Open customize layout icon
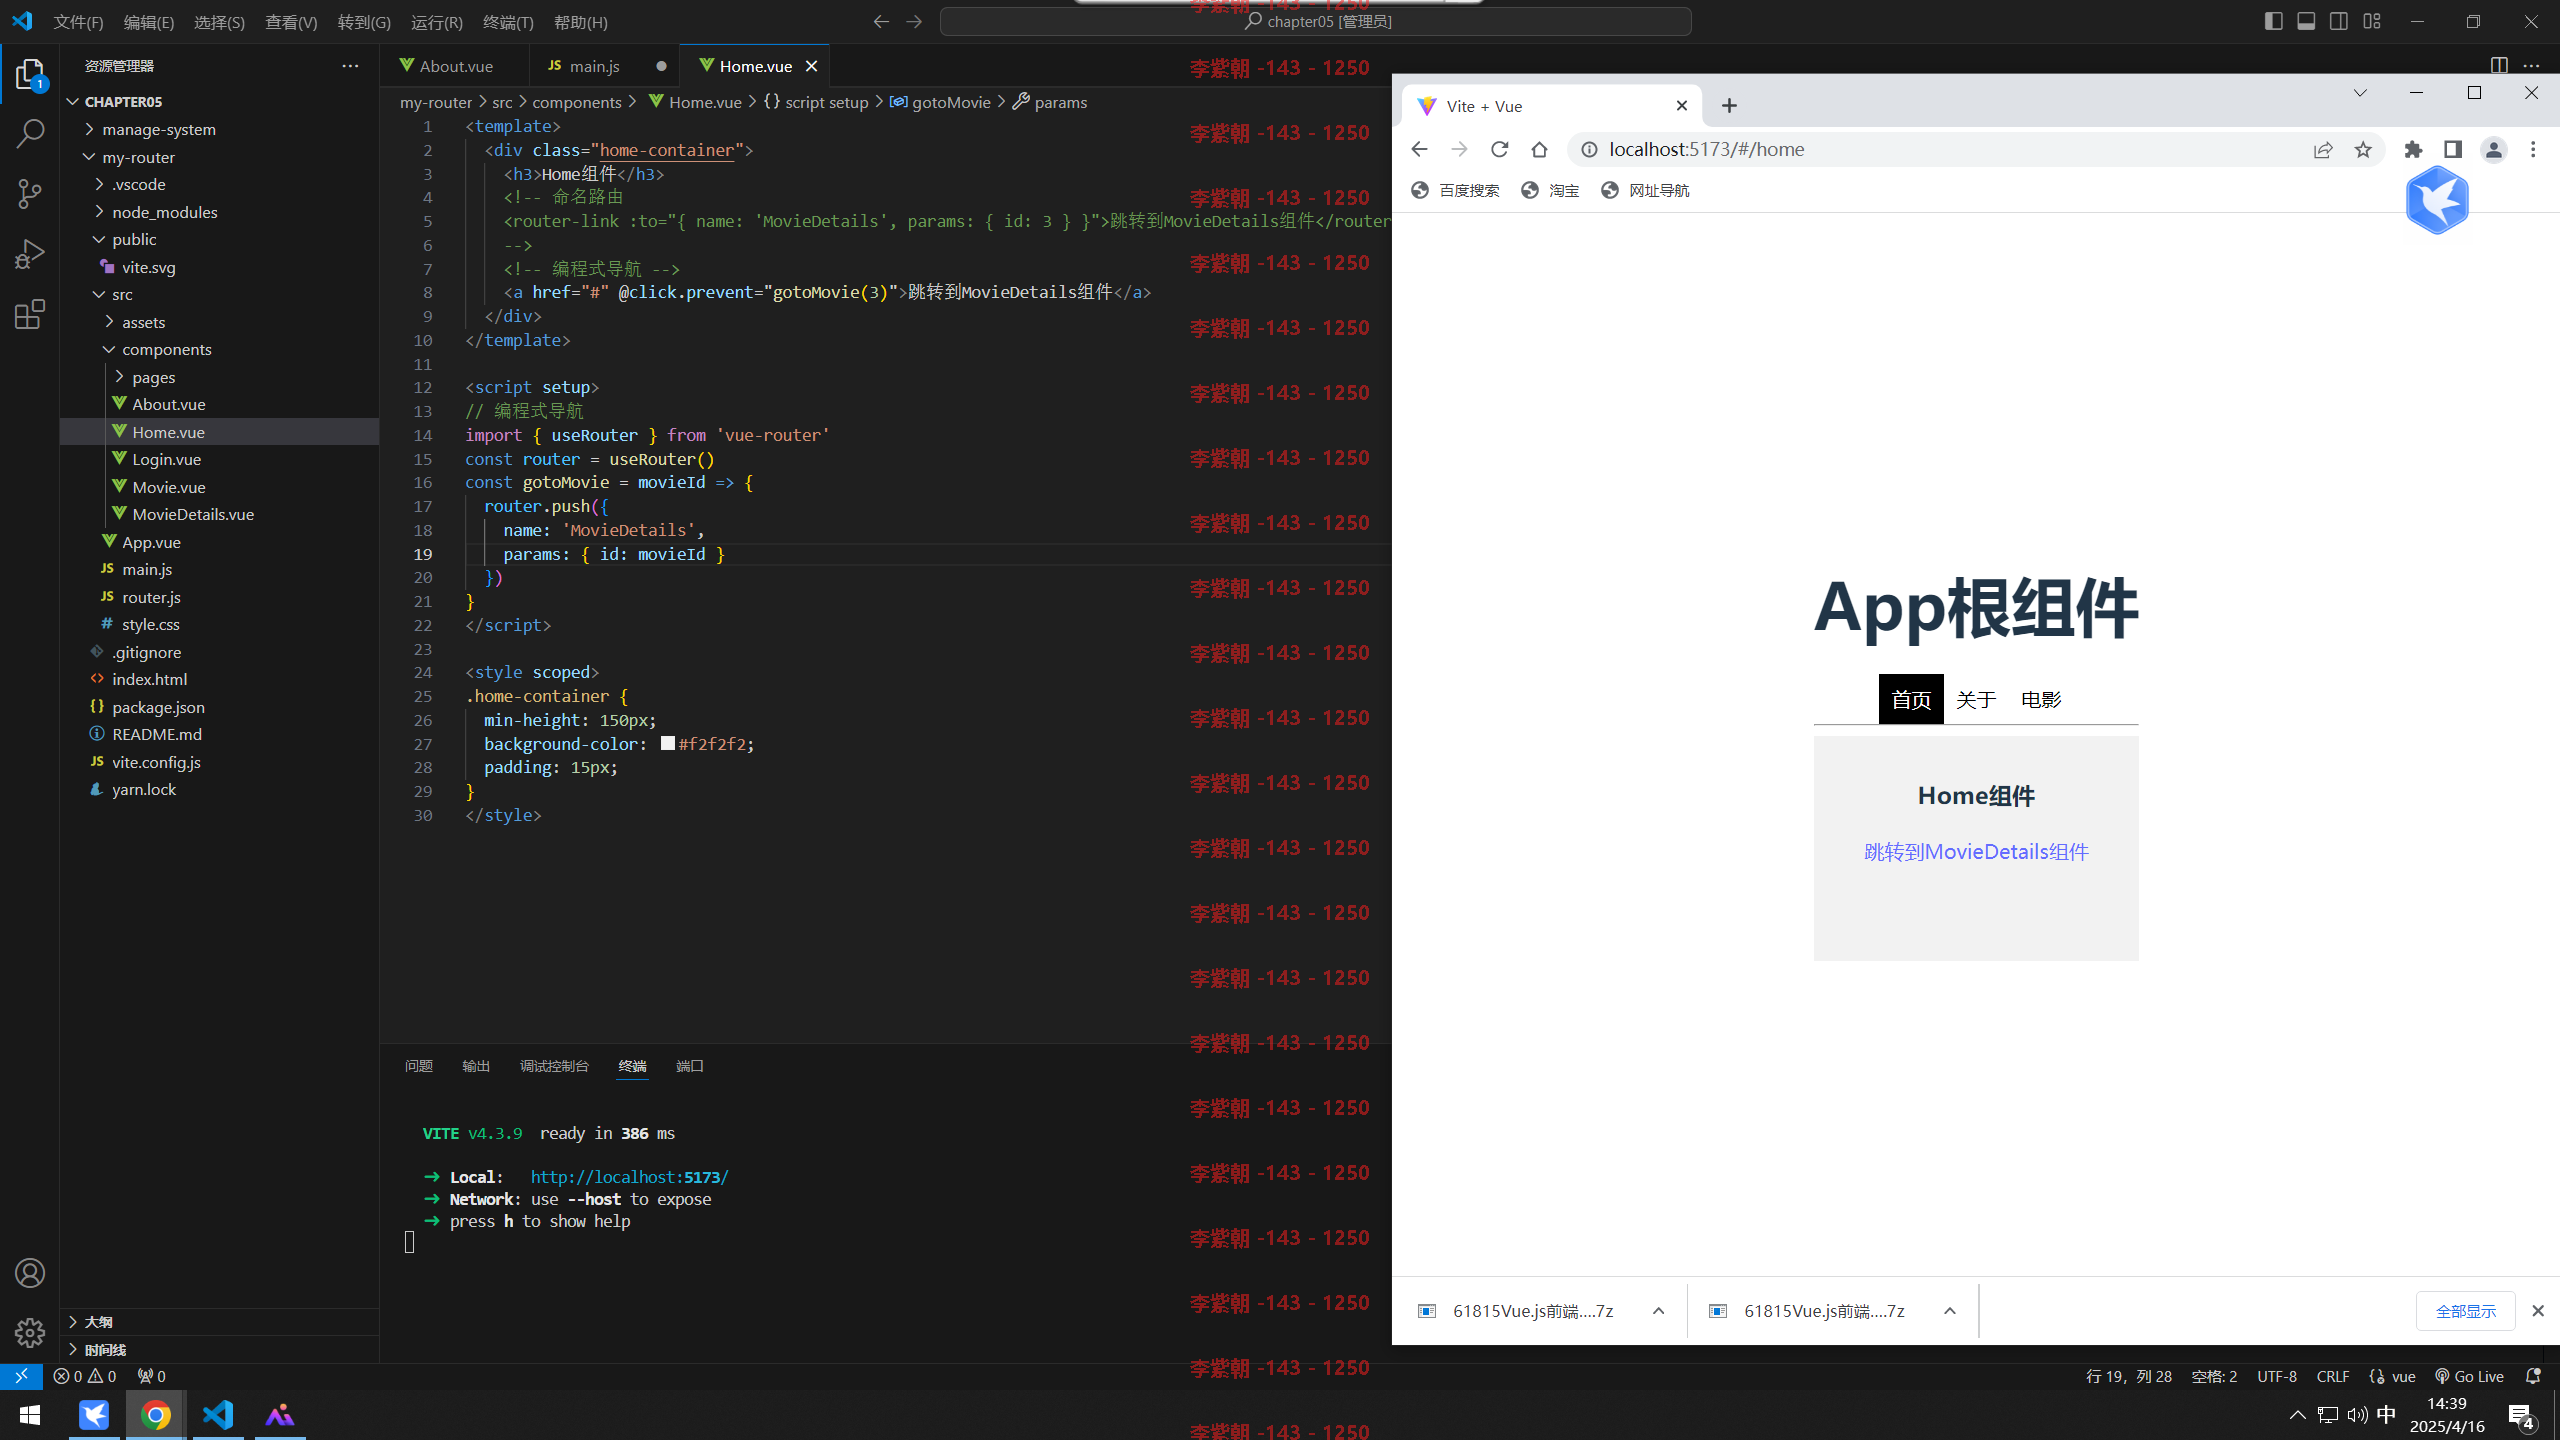This screenshot has width=2560, height=1440. pos(2372,21)
